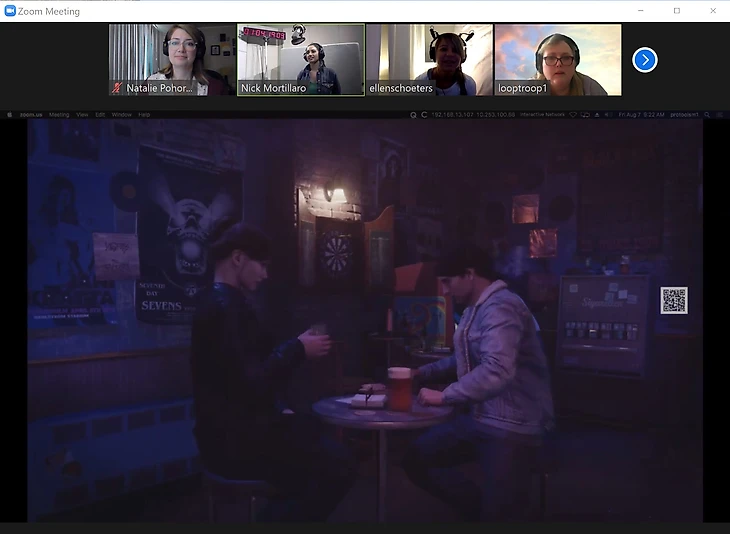The width and height of the screenshot is (730, 534).
Task: Minimize the Zoom Meeting window
Action: tap(641, 11)
